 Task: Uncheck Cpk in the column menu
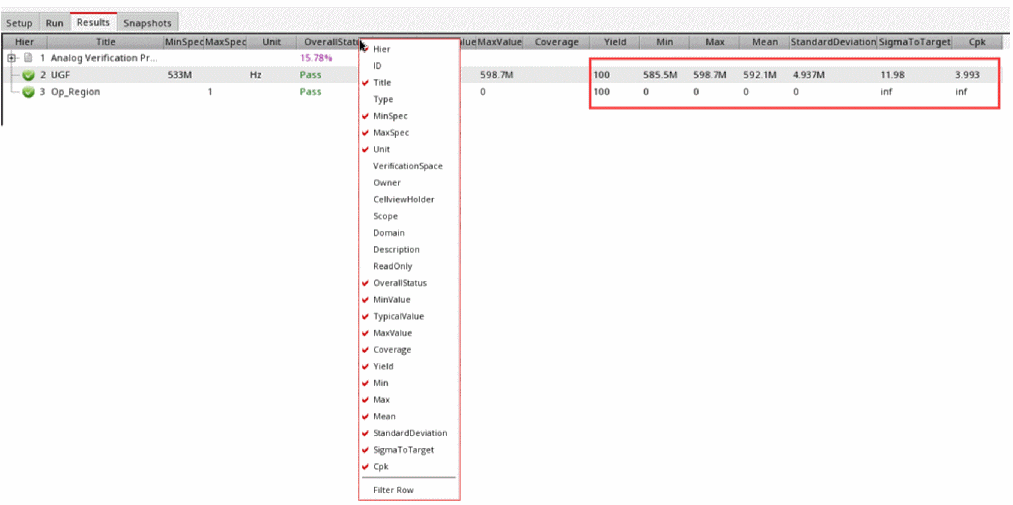click(x=409, y=466)
